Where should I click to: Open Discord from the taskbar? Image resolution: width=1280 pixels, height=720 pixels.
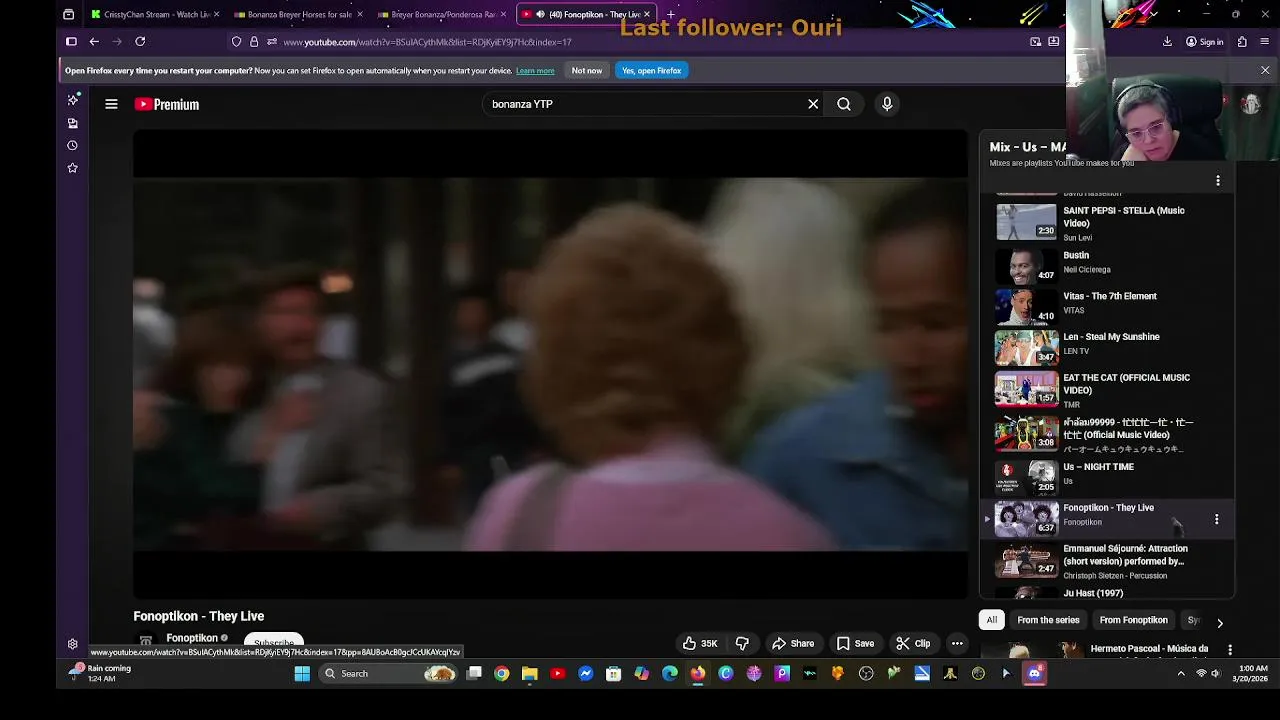click(x=1034, y=674)
